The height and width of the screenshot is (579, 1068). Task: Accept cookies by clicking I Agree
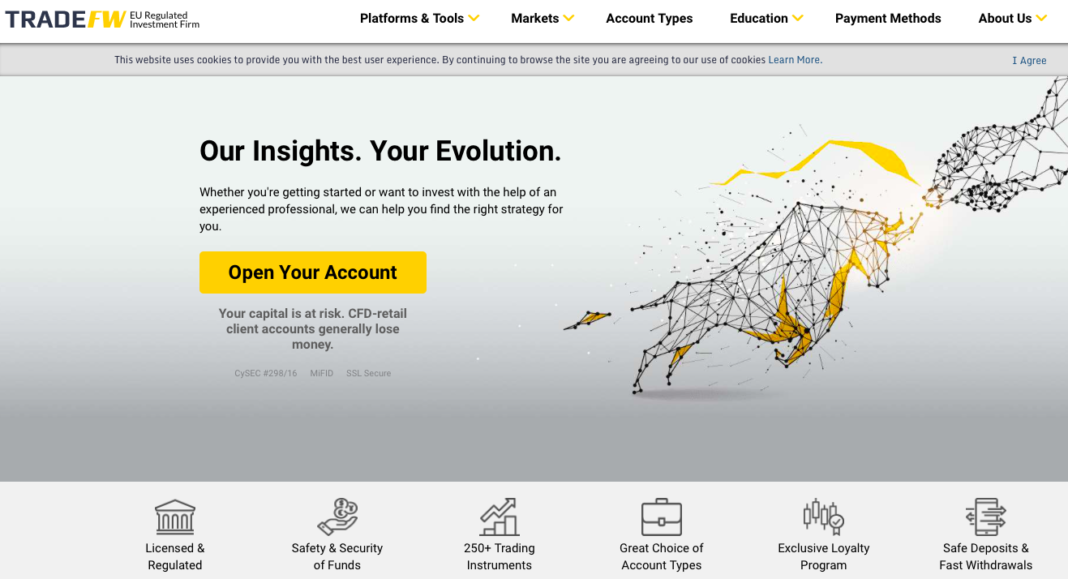(x=1029, y=60)
